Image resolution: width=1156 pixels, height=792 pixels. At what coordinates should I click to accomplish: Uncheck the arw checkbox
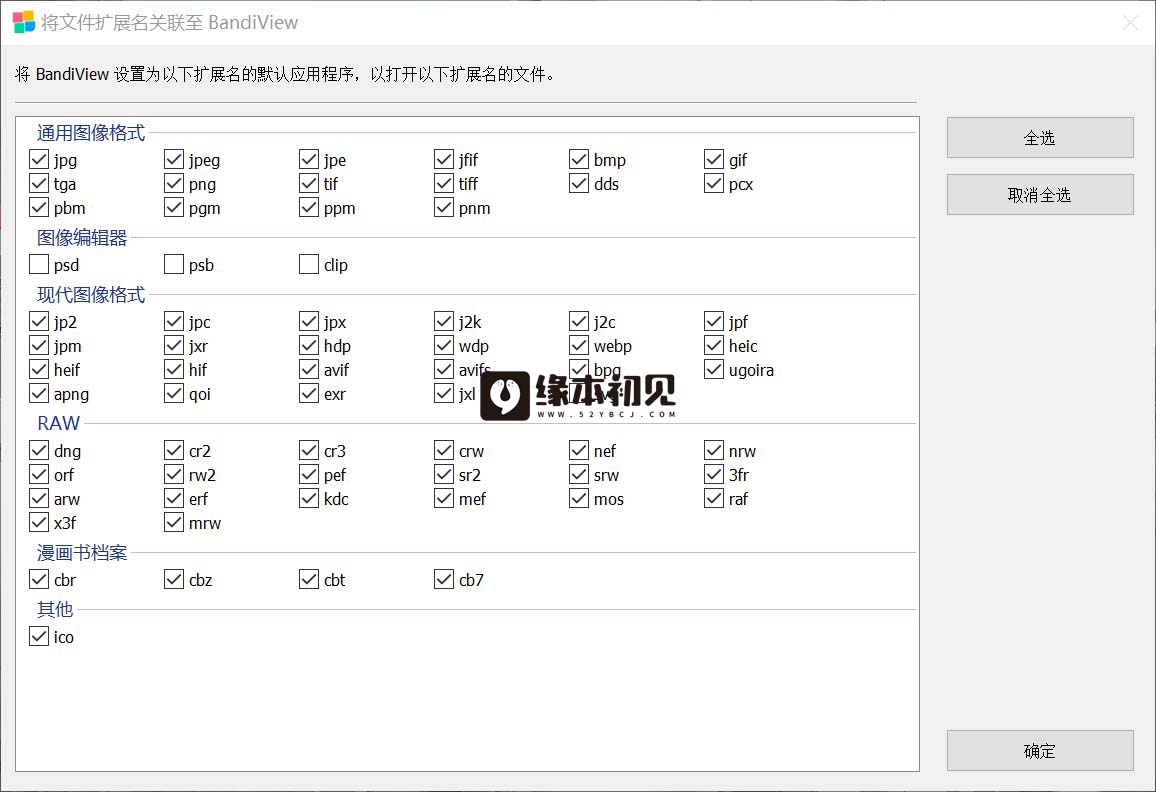pyautogui.click(x=39, y=498)
